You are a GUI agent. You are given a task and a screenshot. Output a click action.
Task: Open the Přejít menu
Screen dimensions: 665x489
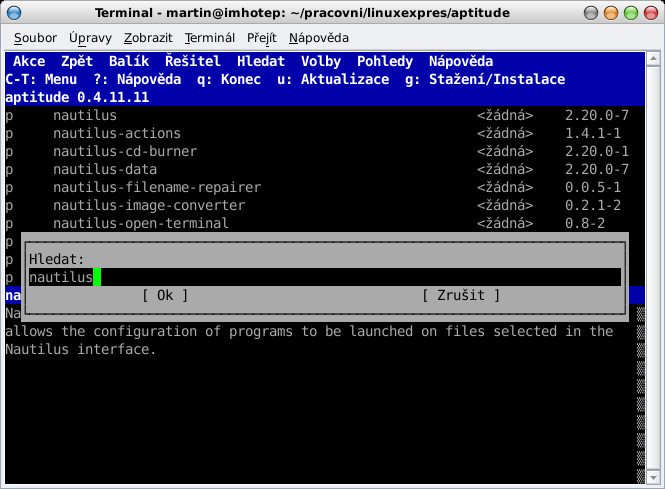[264, 38]
